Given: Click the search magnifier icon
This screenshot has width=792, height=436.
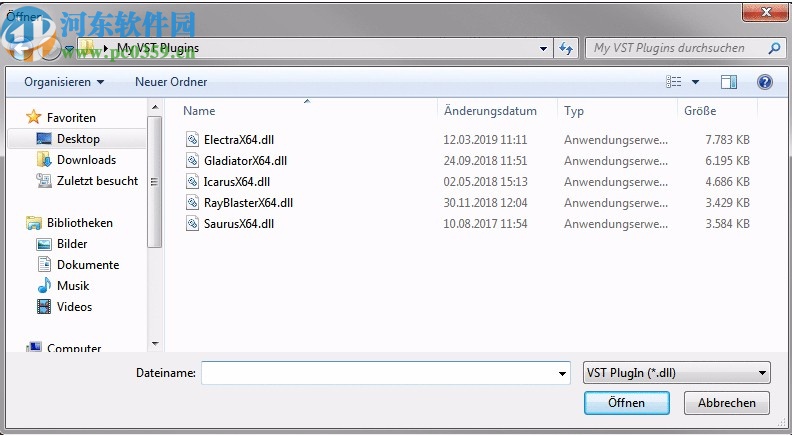Looking at the screenshot, I should pos(774,49).
